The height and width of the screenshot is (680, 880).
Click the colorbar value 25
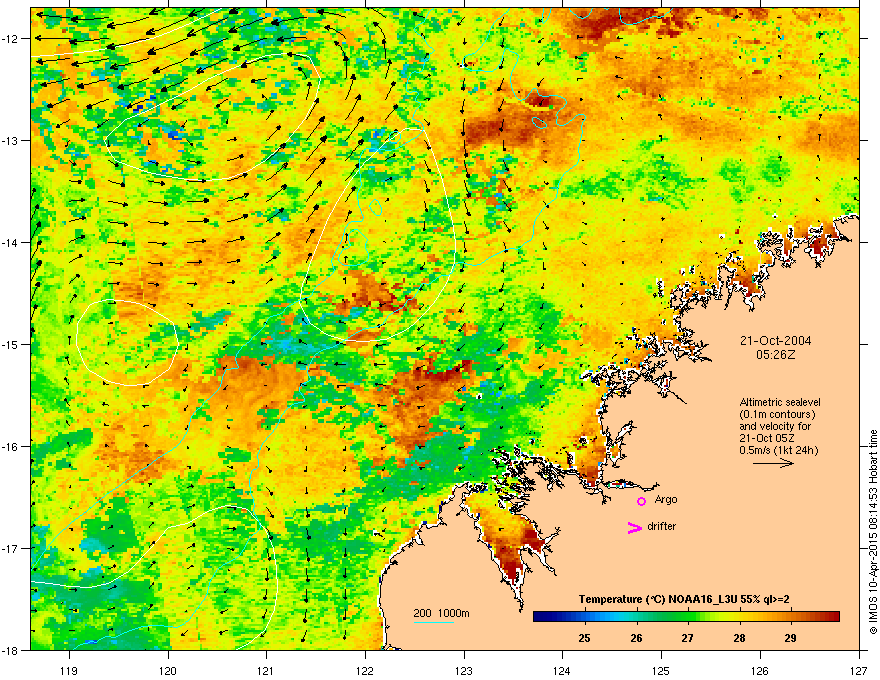[x=584, y=638]
